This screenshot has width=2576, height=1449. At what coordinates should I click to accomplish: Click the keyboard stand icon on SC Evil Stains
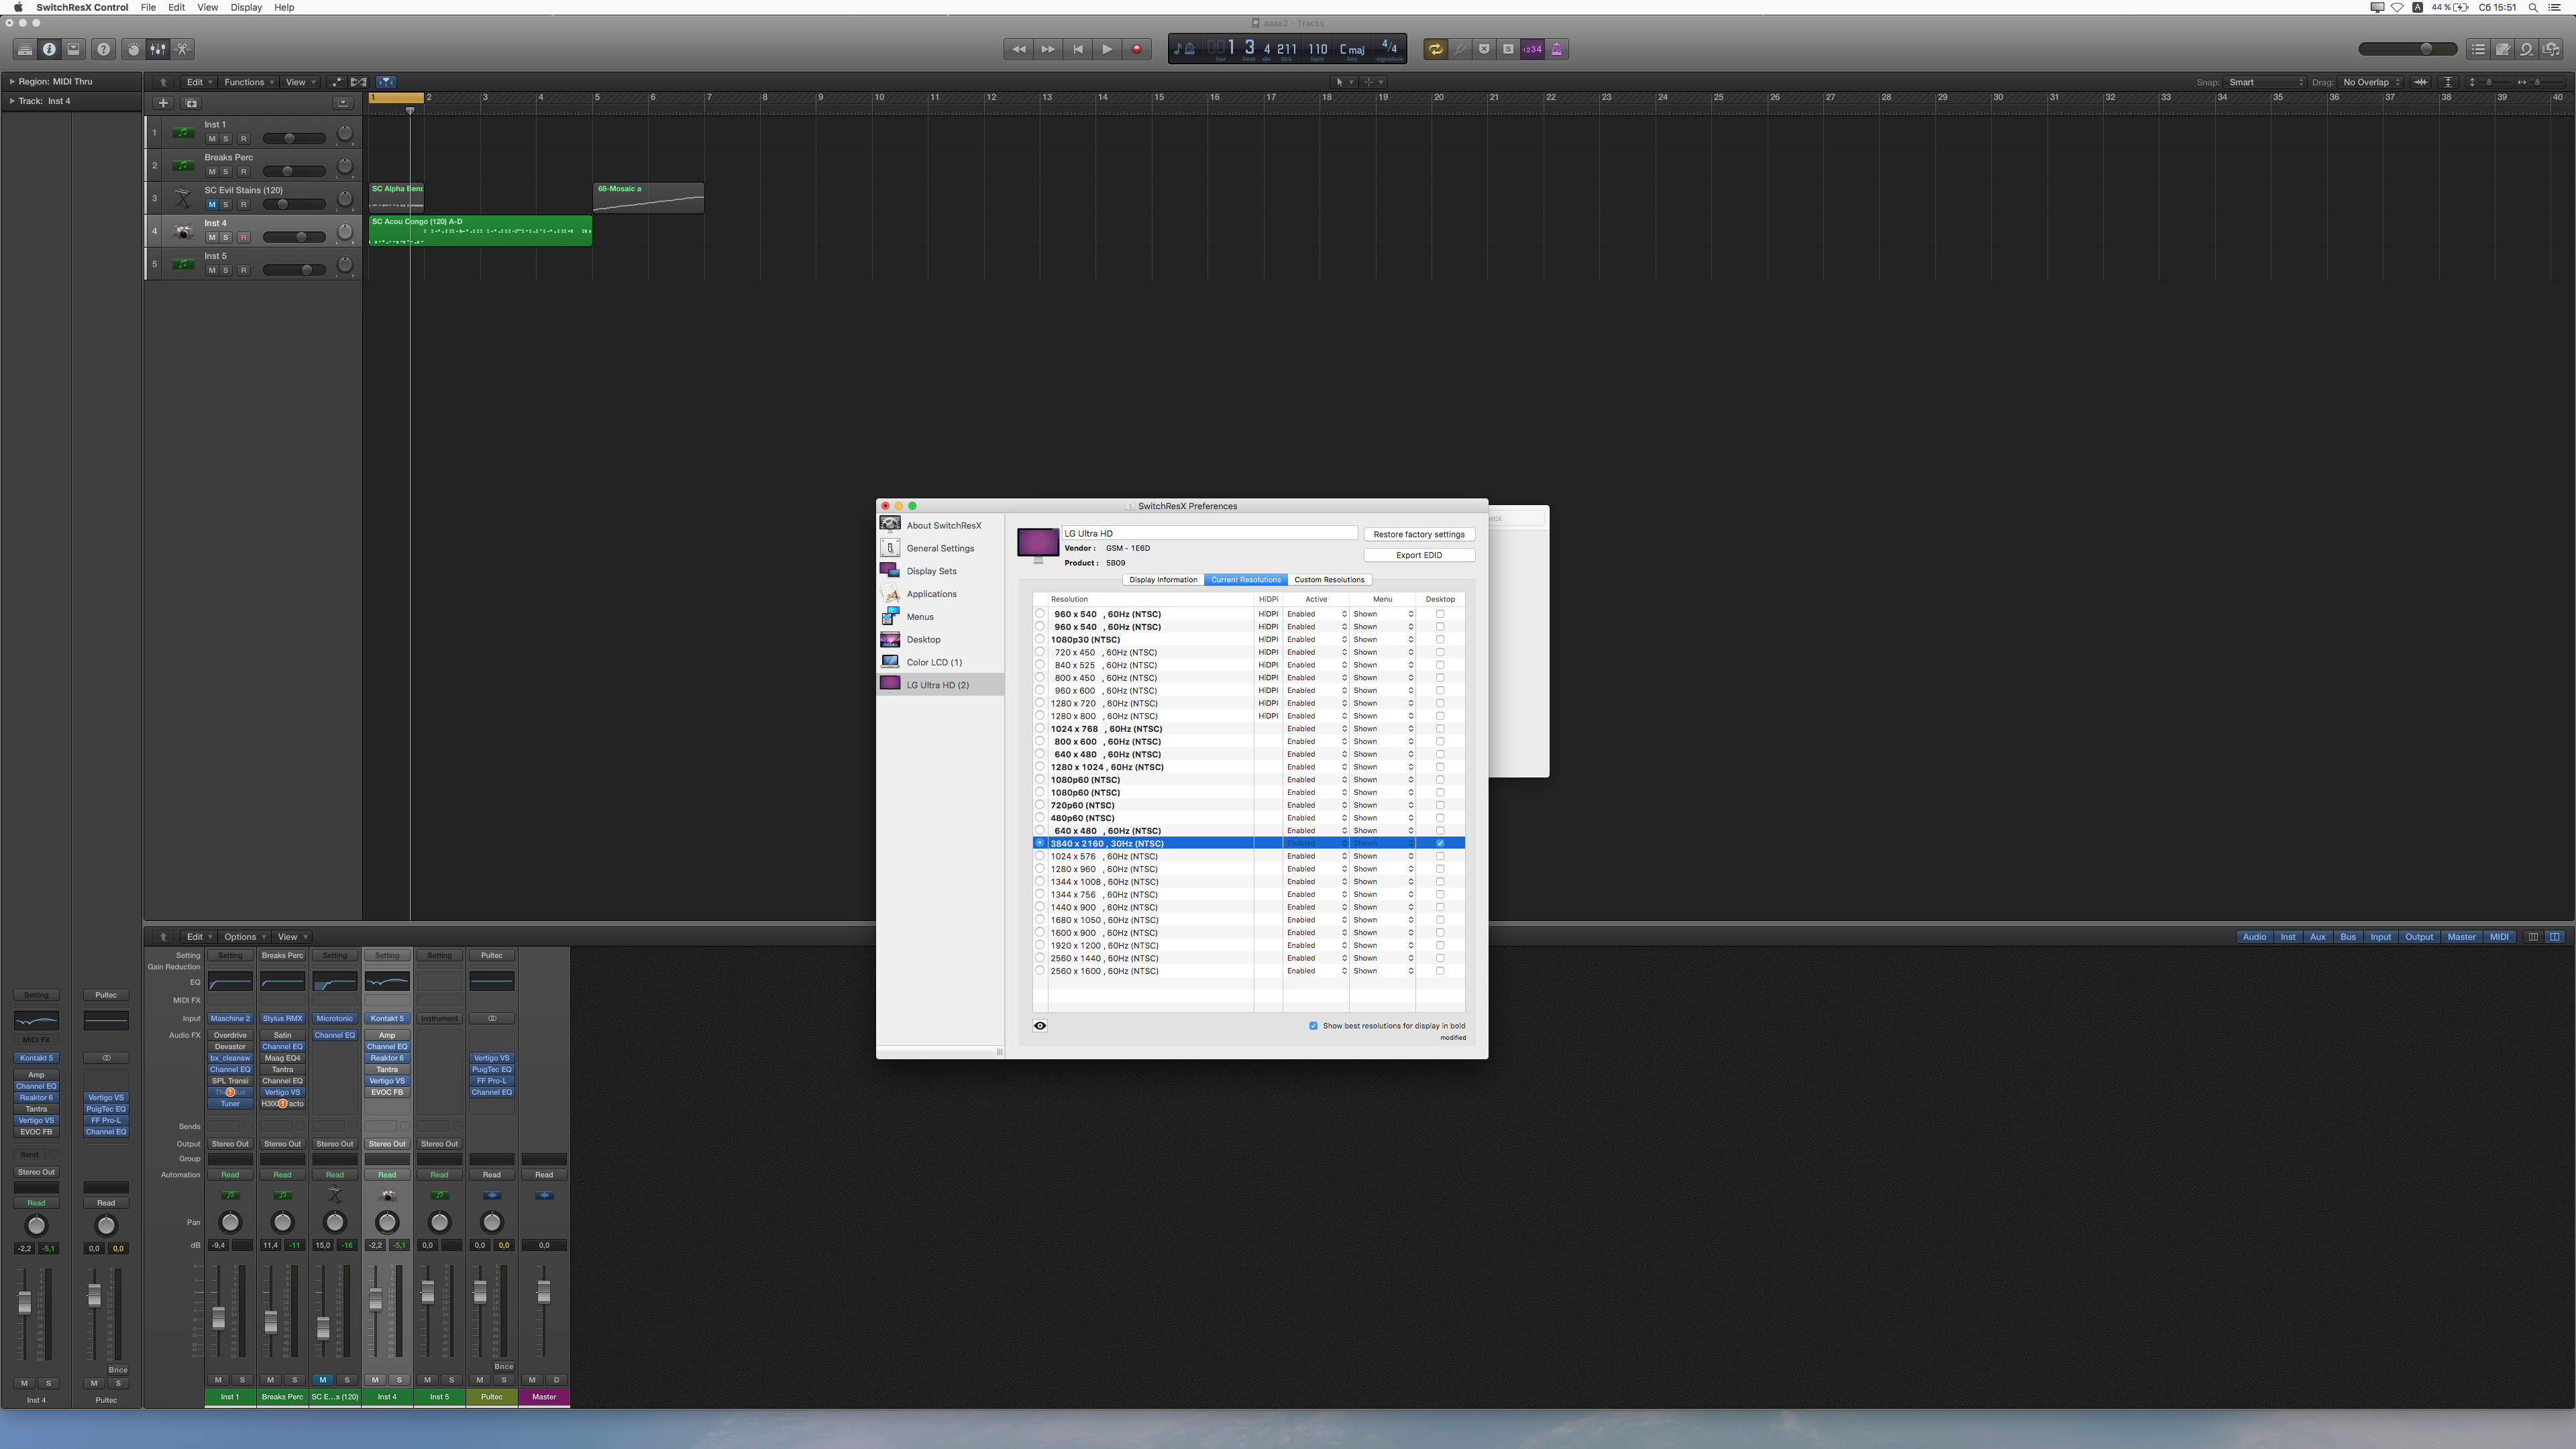point(183,198)
